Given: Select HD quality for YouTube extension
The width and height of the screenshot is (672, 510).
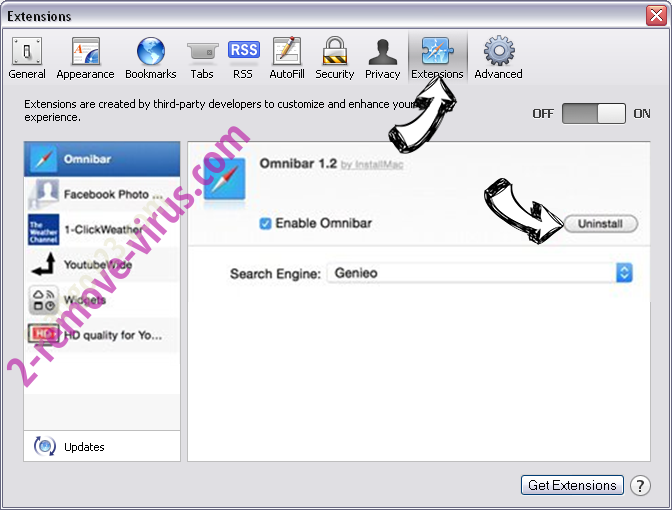Looking at the screenshot, I should coord(102,335).
